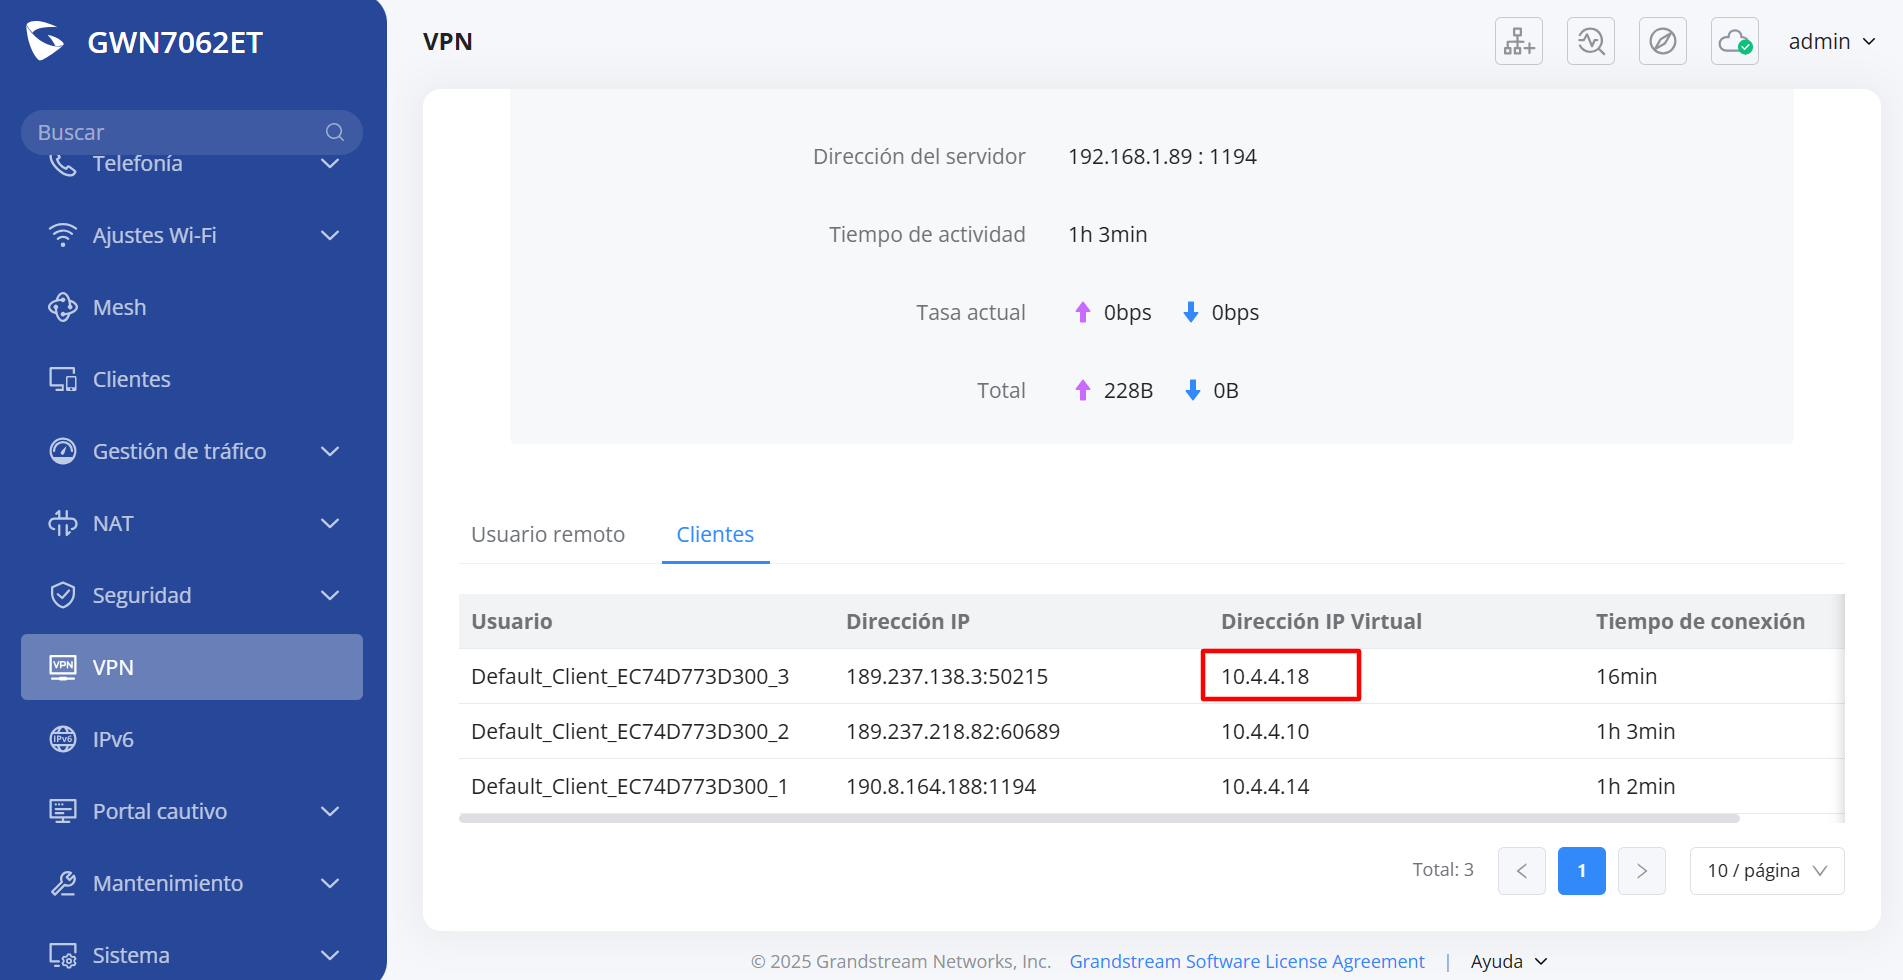Open the 10 / página size selector

click(x=1767, y=871)
